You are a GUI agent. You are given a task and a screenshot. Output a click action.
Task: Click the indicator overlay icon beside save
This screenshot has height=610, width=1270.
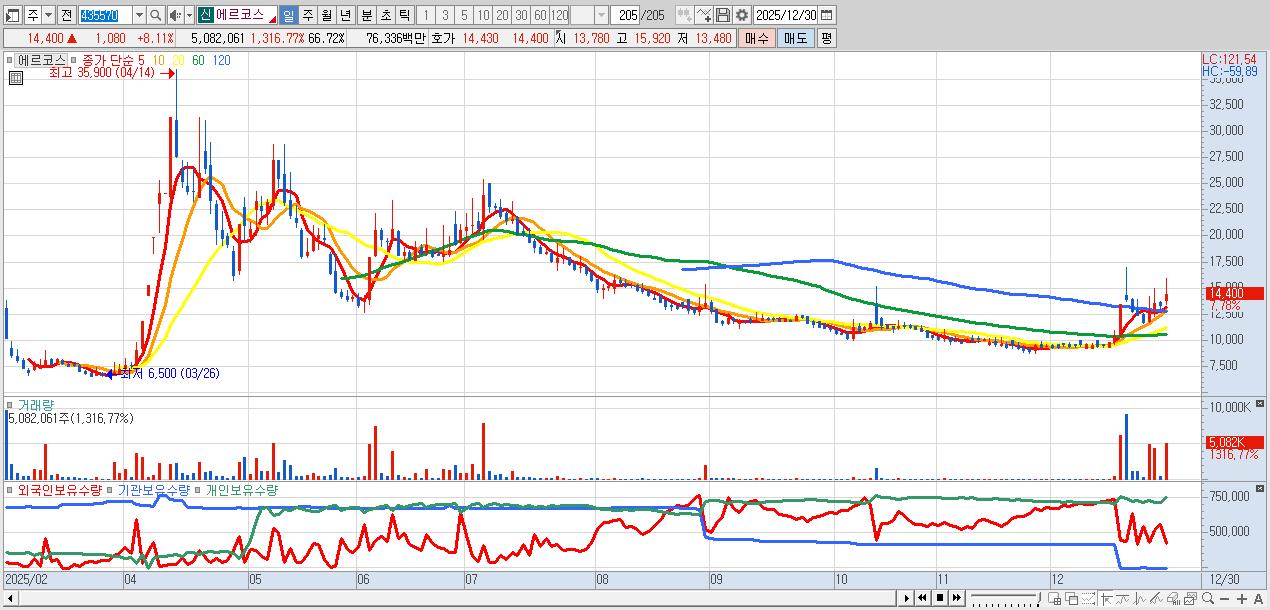click(704, 15)
